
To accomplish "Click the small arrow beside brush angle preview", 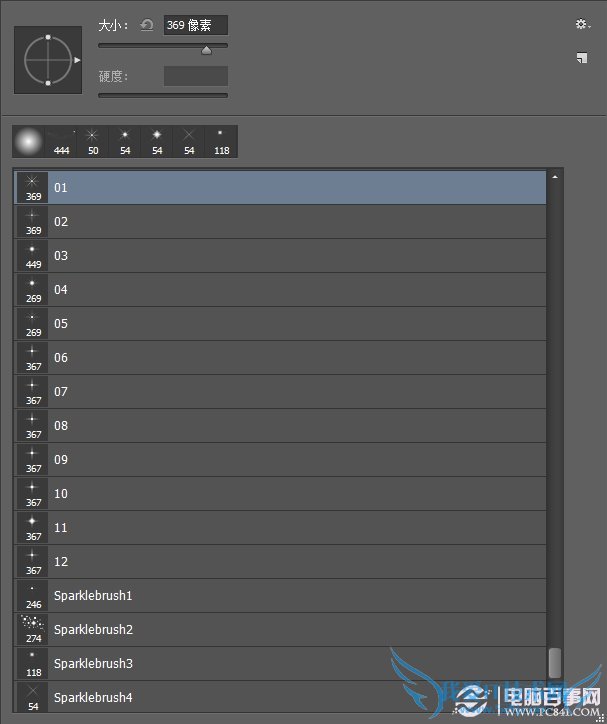I will click(x=77, y=60).
